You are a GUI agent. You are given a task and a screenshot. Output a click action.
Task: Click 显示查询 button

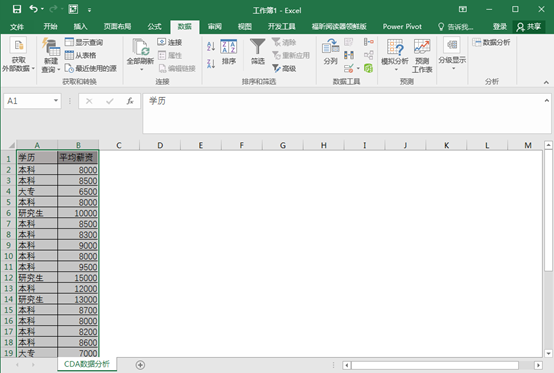point(84,42)
